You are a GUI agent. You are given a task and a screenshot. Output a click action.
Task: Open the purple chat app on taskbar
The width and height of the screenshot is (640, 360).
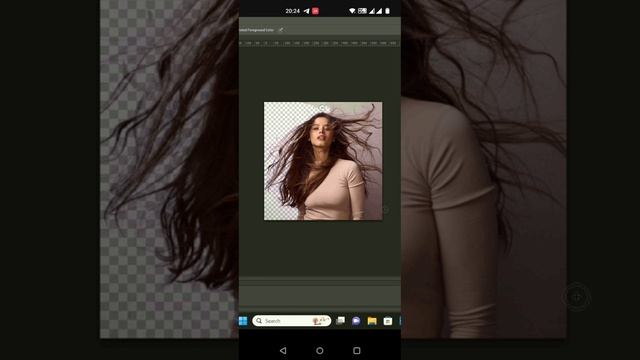pos(356,321)
